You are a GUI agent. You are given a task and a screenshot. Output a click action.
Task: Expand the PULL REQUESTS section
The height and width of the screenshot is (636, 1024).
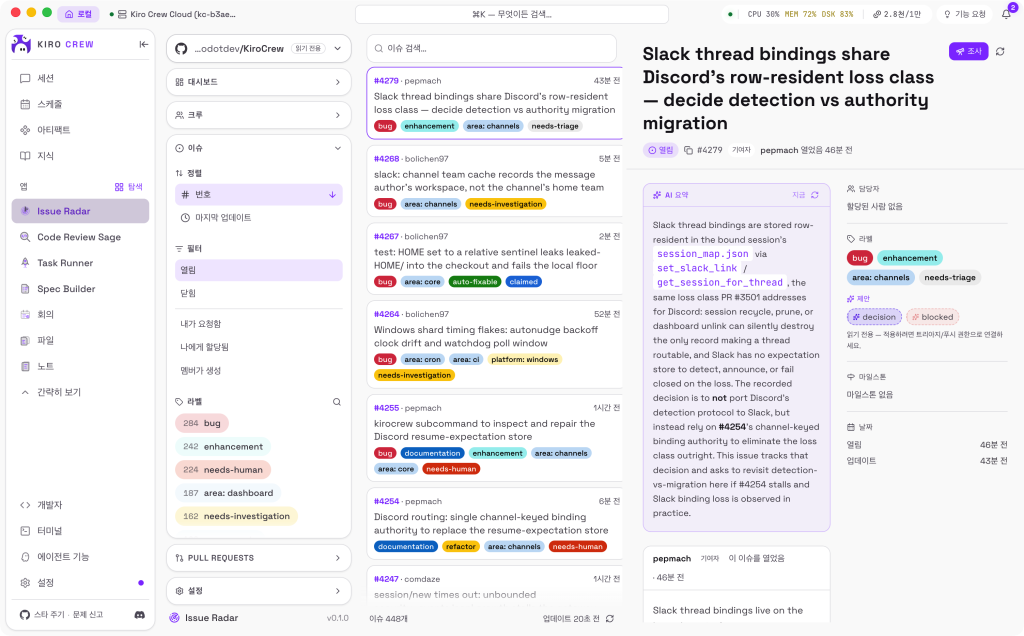(x=259, y=558)
